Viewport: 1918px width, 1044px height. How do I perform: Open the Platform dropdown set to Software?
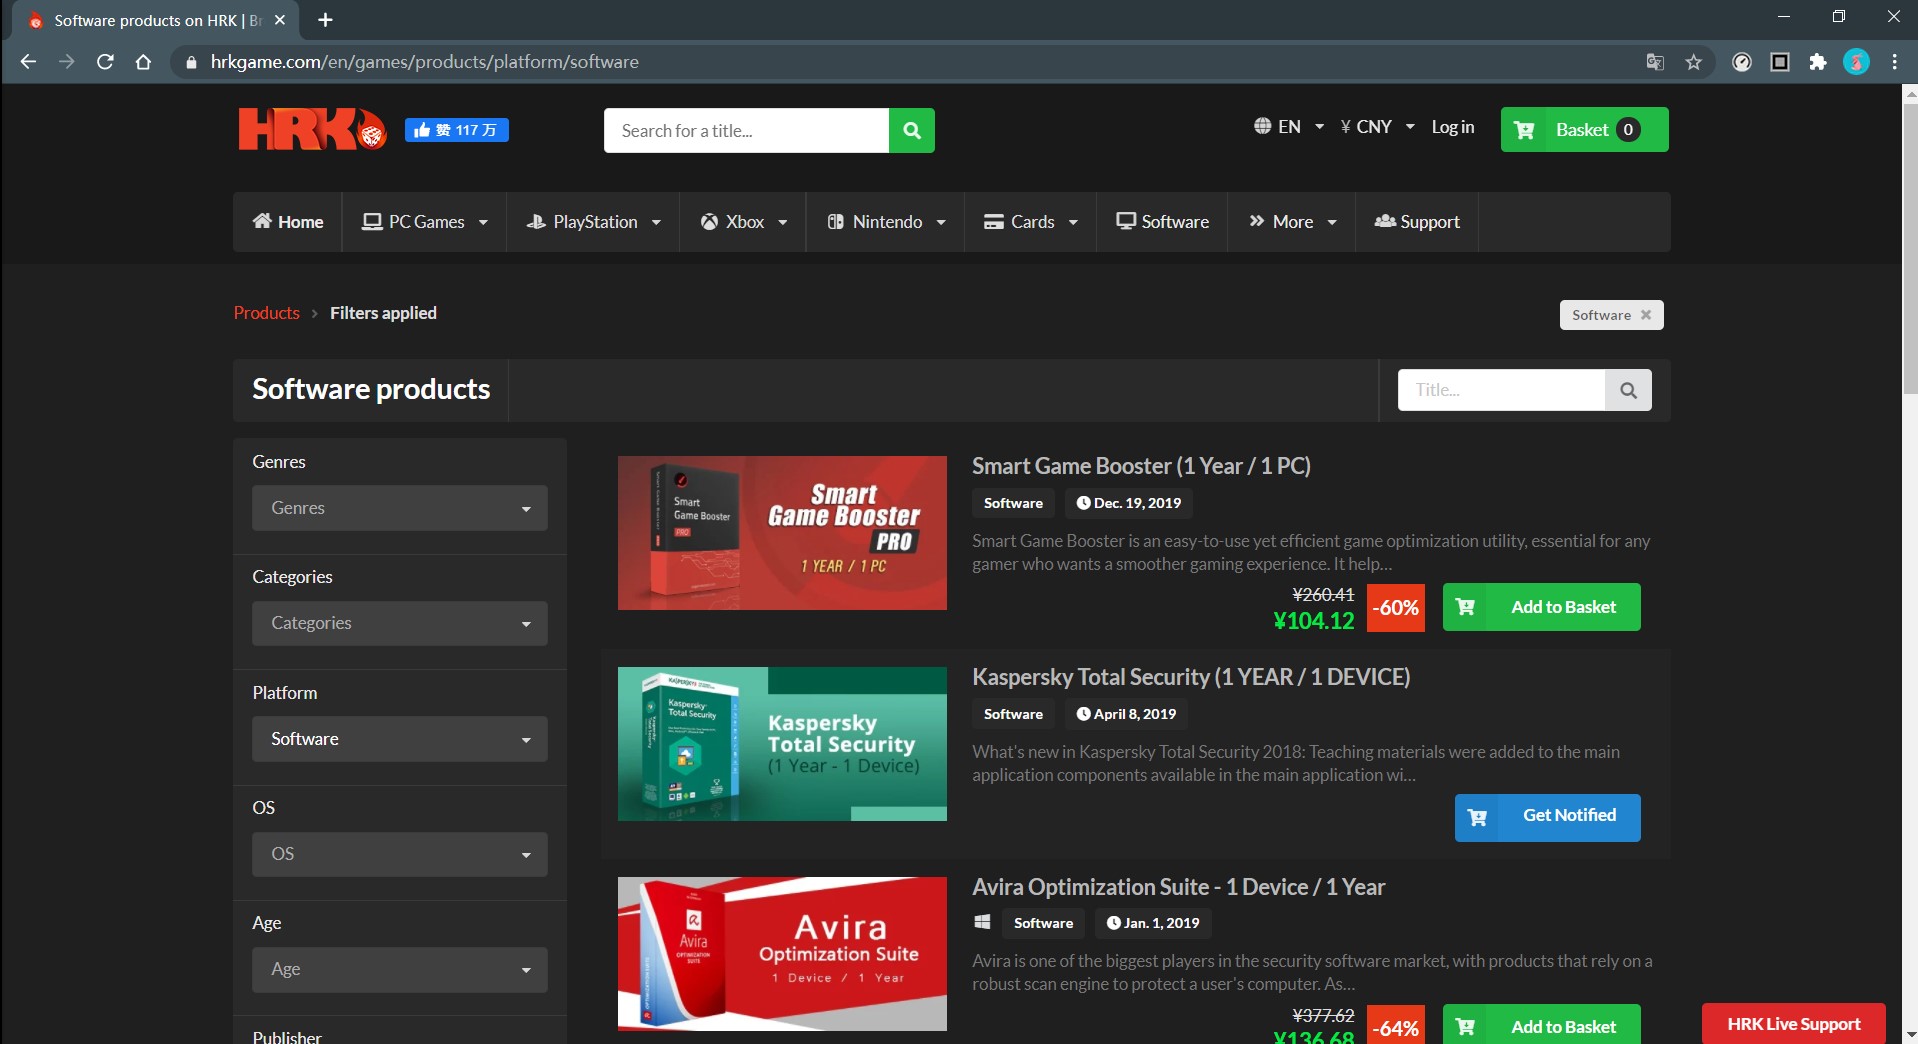coord(400,739)
